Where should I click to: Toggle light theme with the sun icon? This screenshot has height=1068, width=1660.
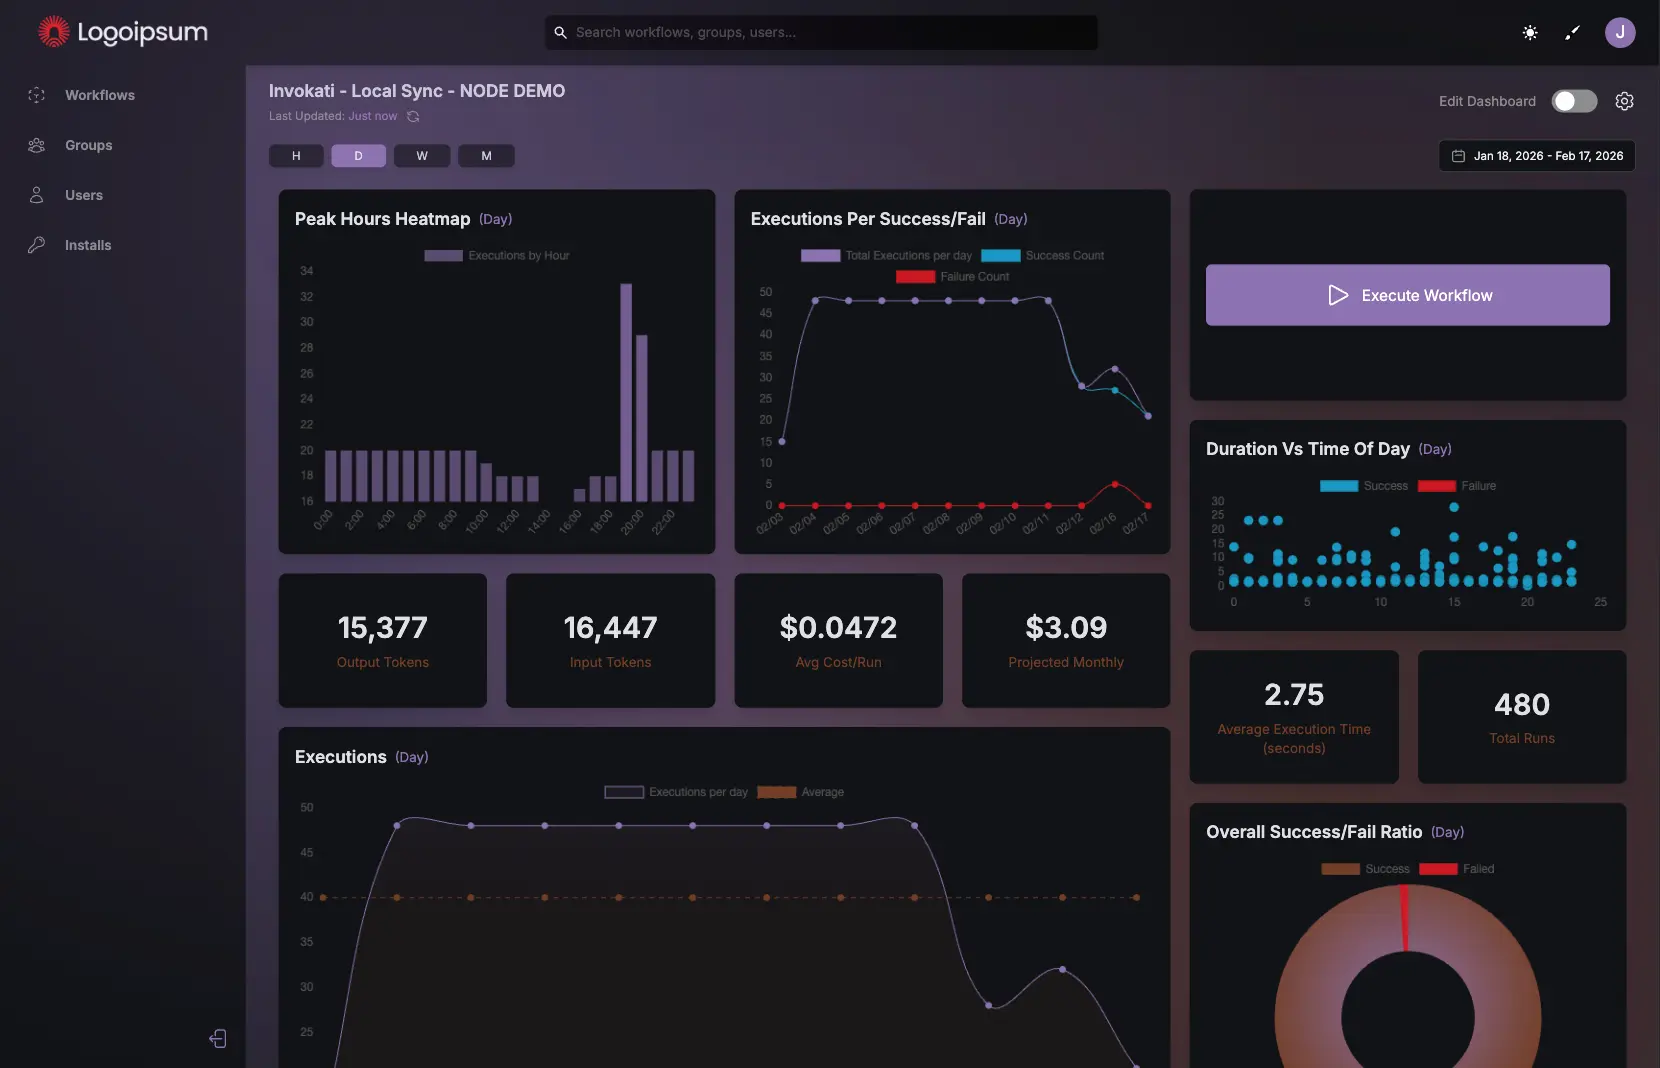[x=1530, y=32]
